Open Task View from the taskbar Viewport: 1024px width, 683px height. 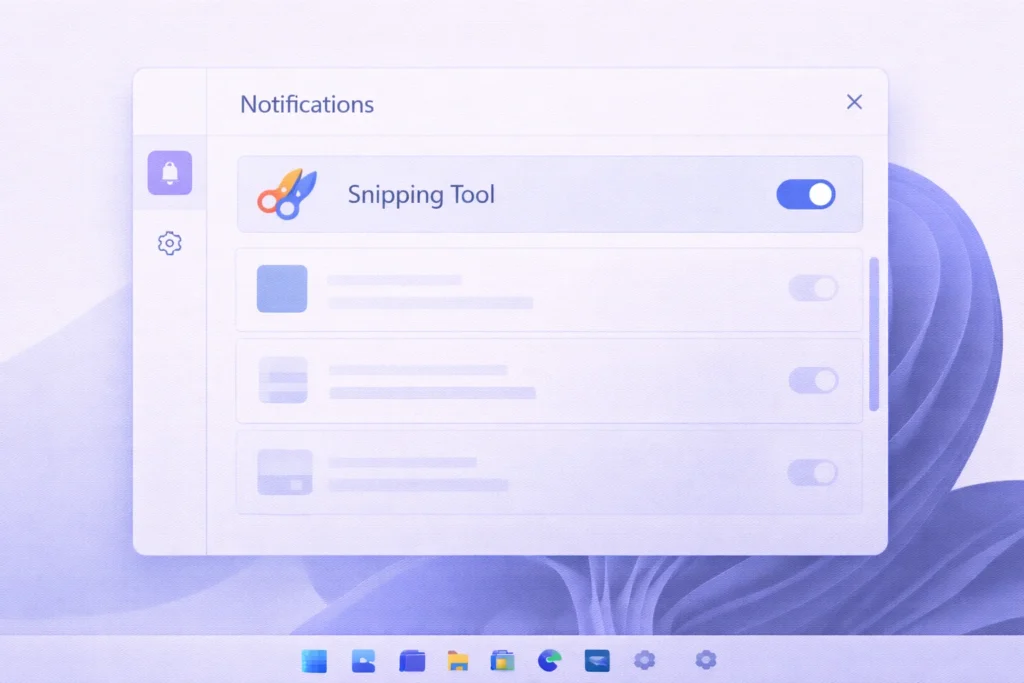click(x=363, y=660)
